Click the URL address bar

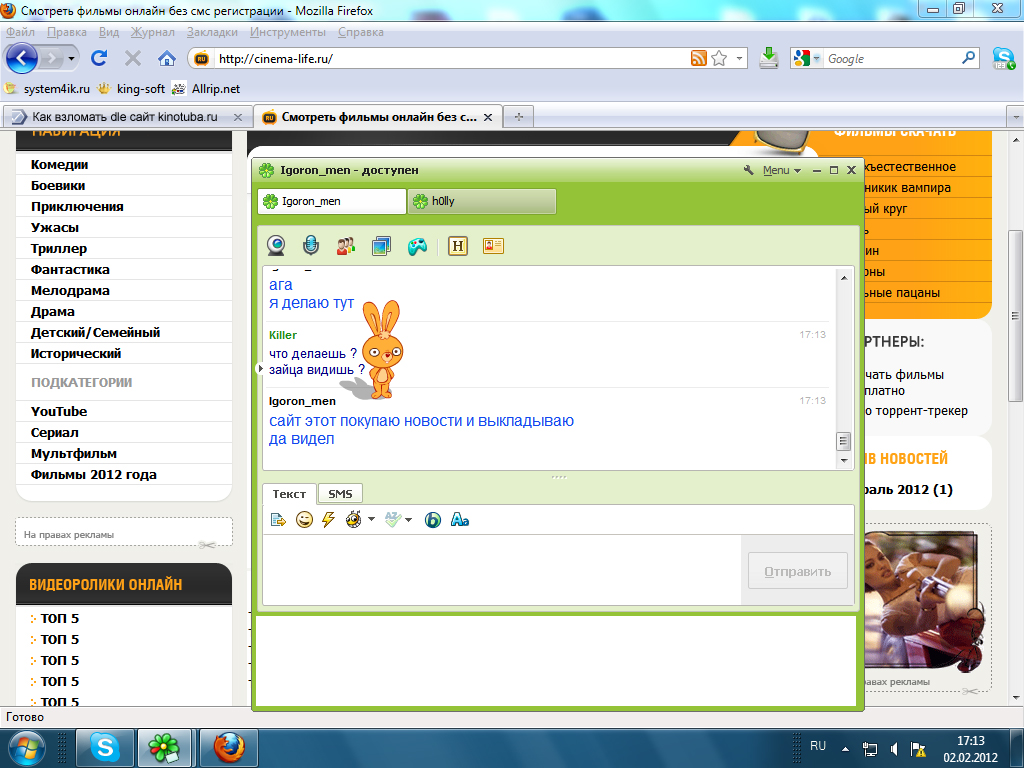tap(453, 59)
